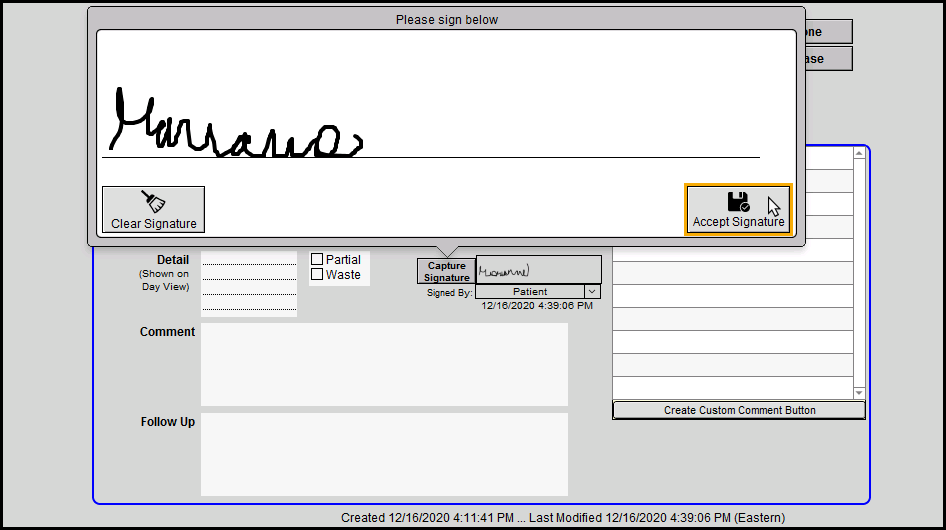
Task: Click the small captured signature preview
Action: coord(538,269)
